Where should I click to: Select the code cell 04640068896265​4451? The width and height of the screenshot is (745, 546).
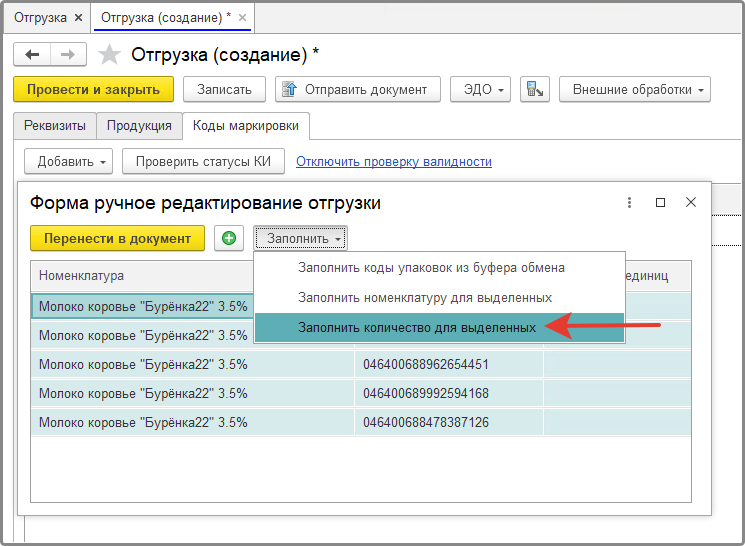[x=449, y=364]
